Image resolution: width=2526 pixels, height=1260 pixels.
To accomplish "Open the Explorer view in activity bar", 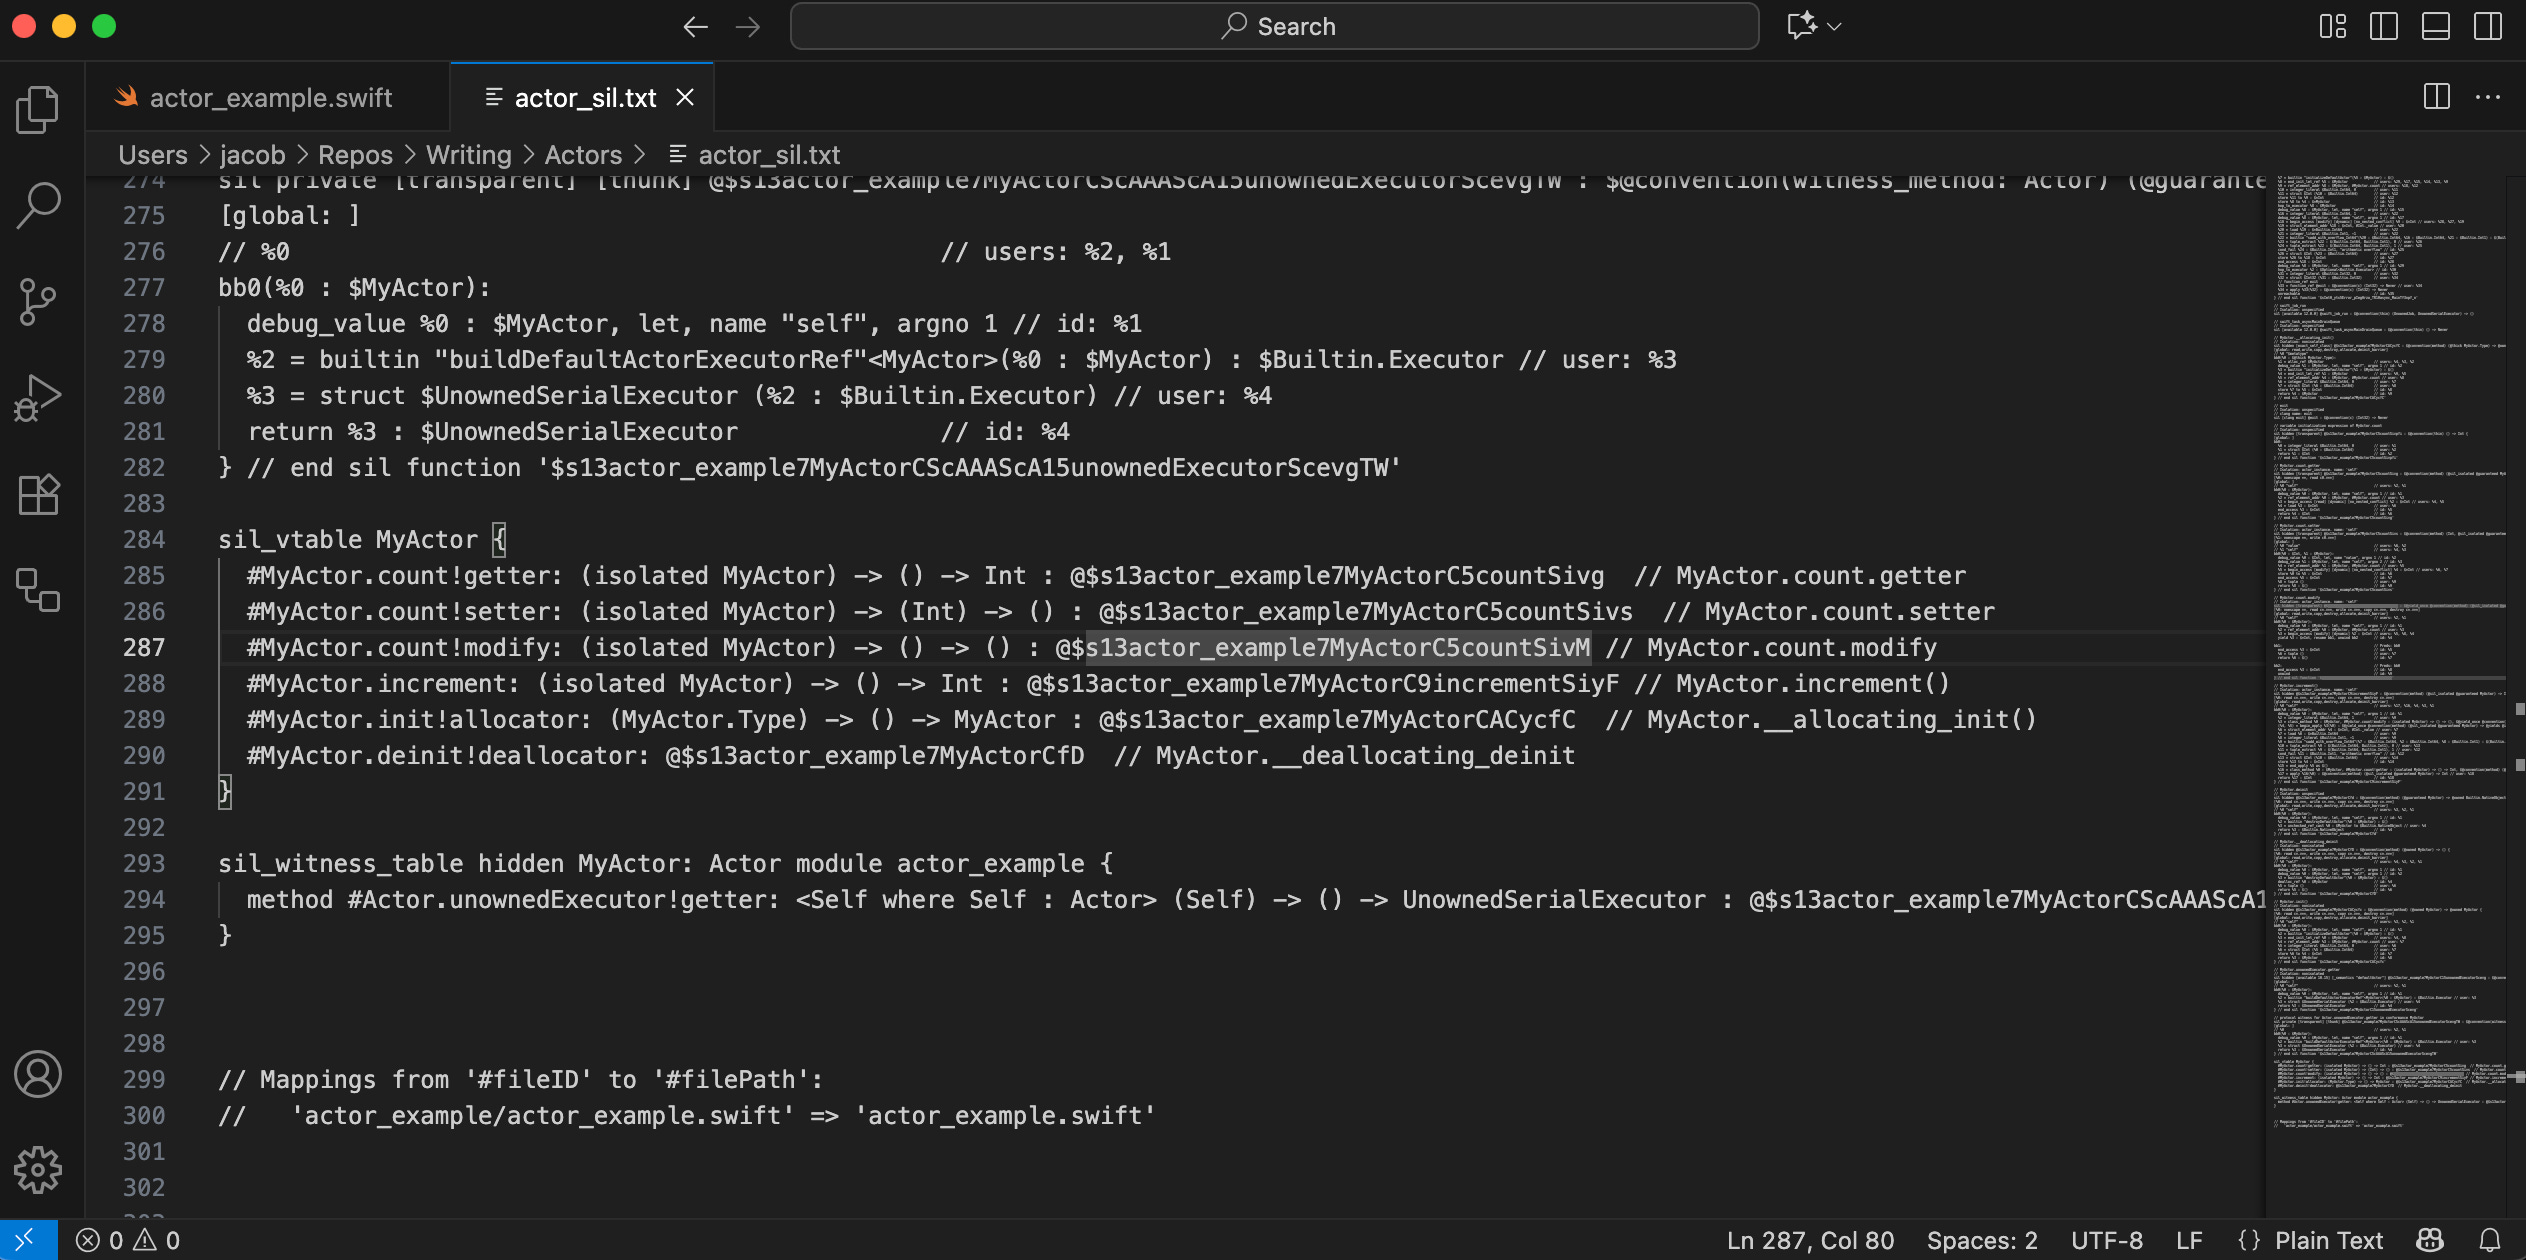I will (x=38, y=109).
